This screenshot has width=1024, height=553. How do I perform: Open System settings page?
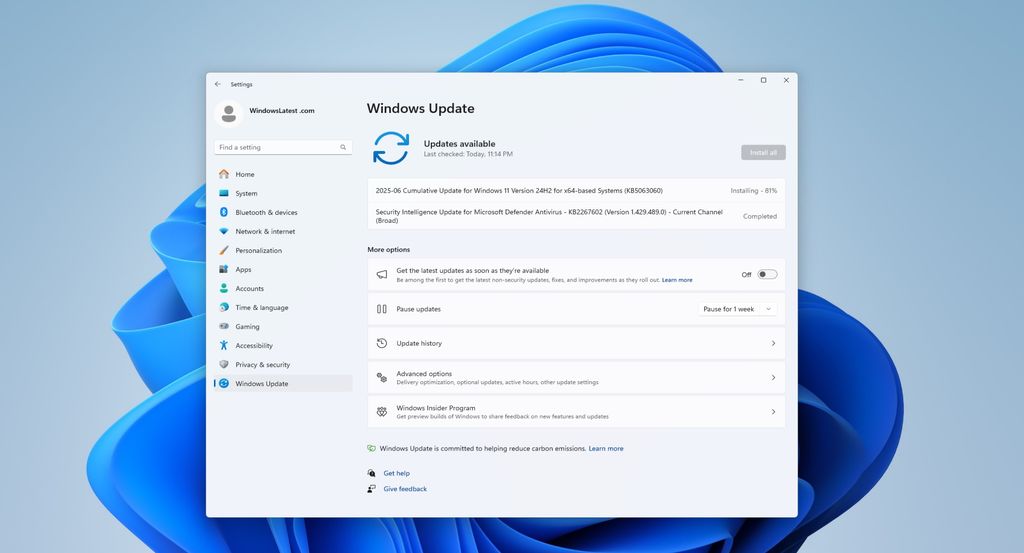point(283,193)
